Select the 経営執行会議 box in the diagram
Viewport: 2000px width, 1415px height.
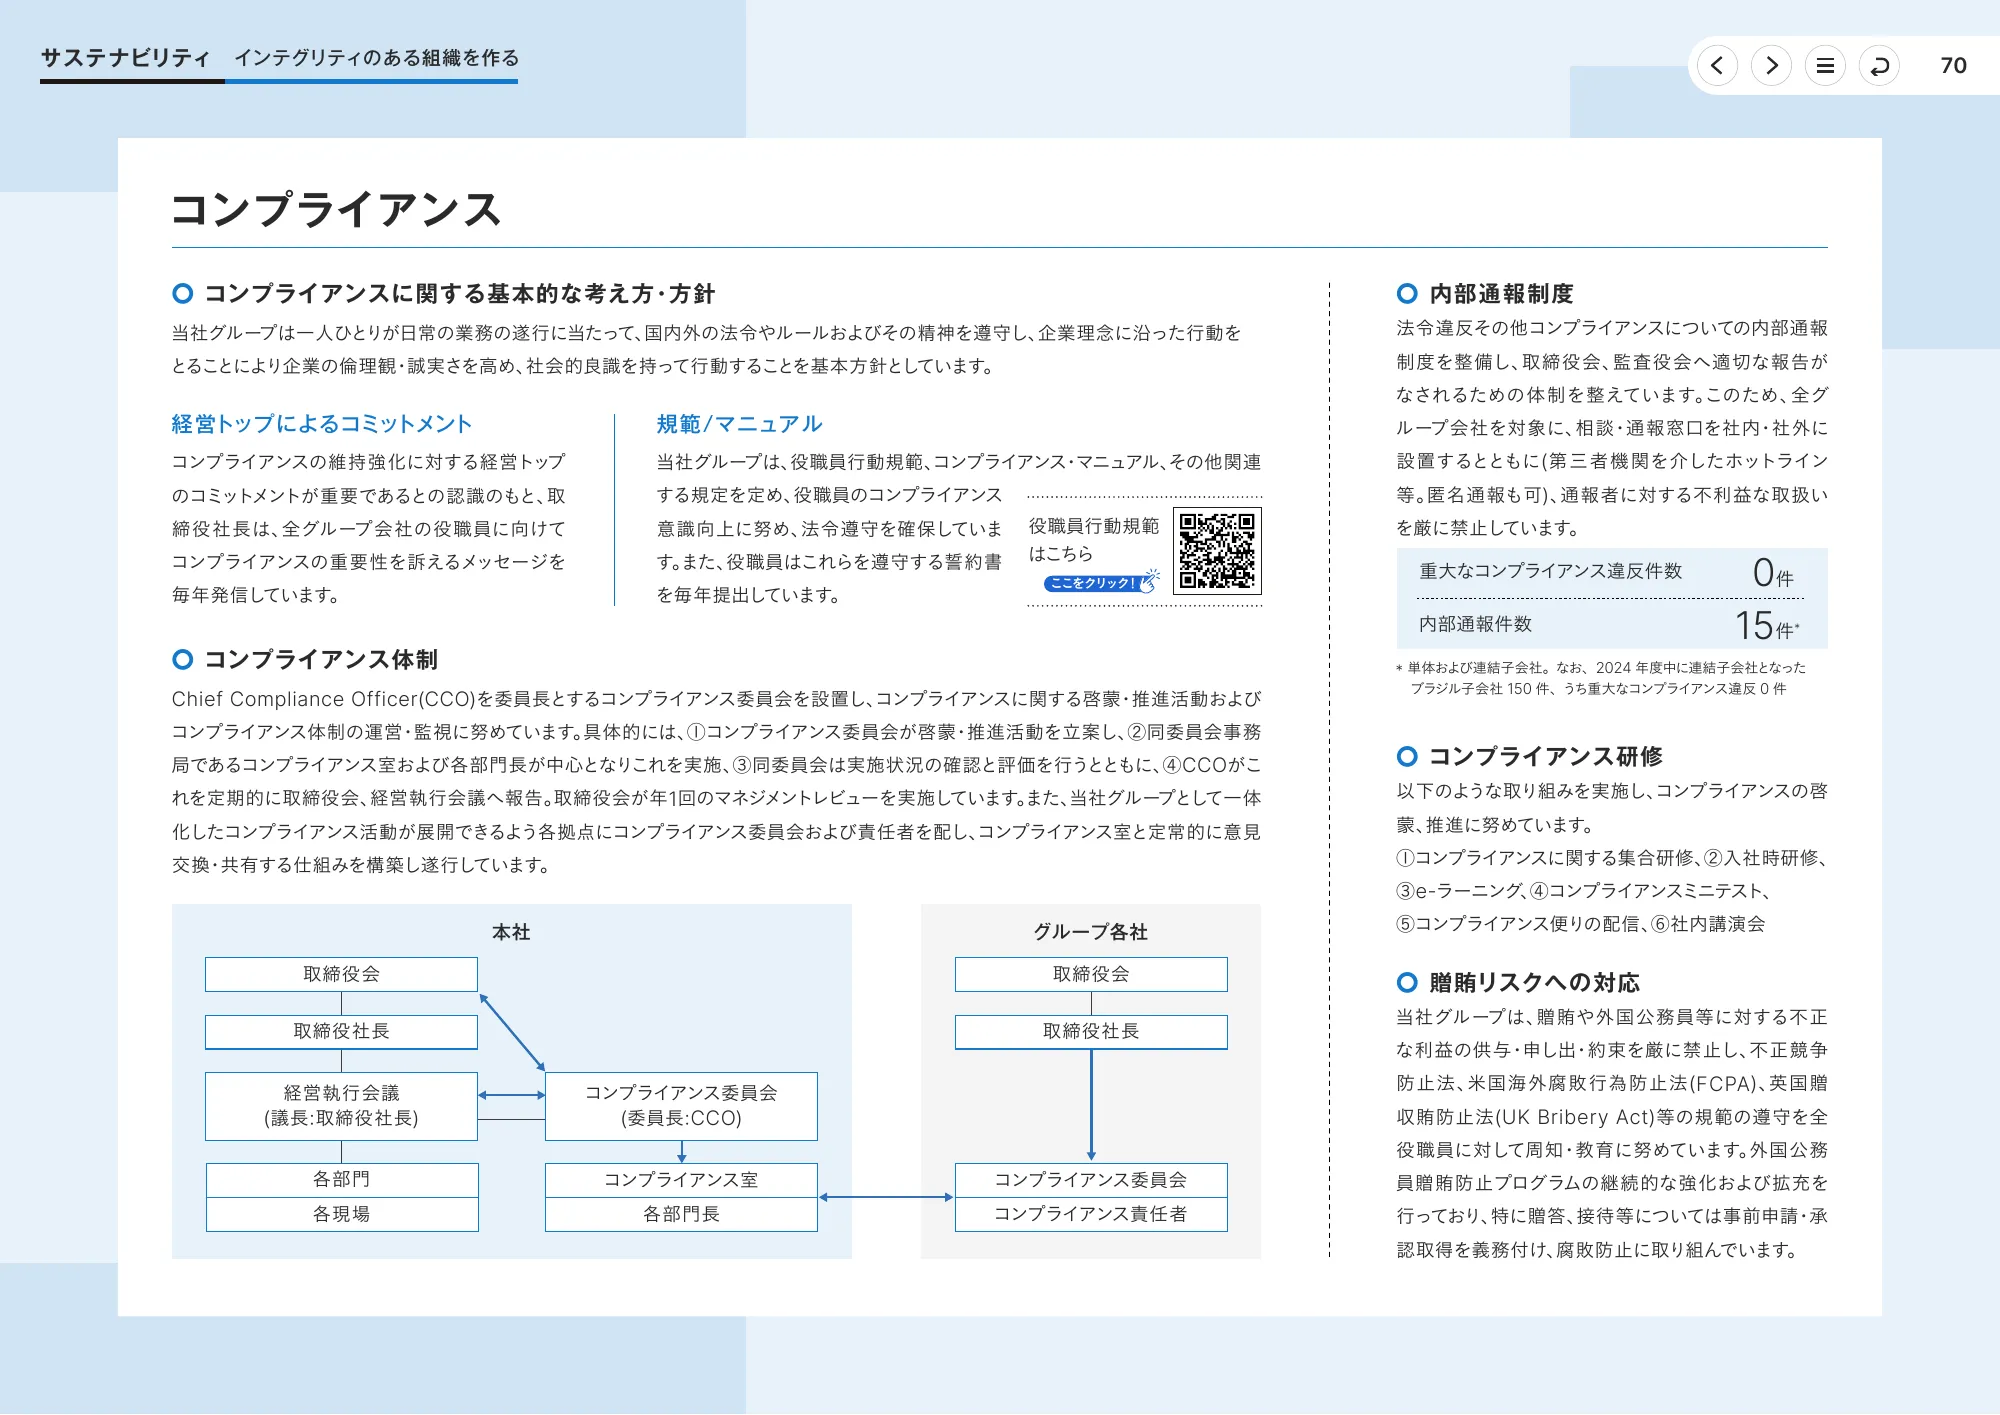(341, 1106)
